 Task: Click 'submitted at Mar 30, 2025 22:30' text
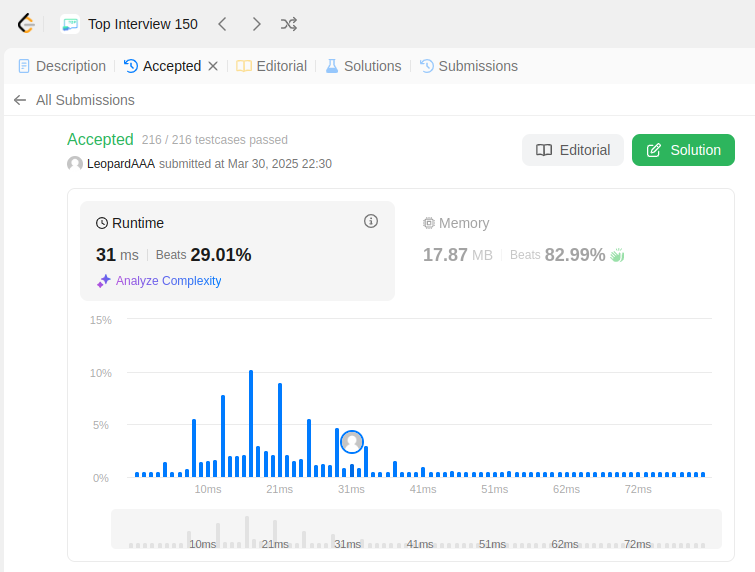tap(246, 164)
